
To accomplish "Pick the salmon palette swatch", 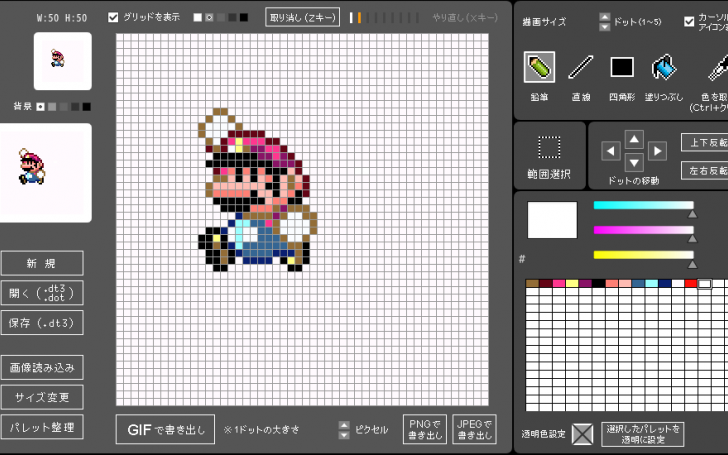I will tap(611, 283).
